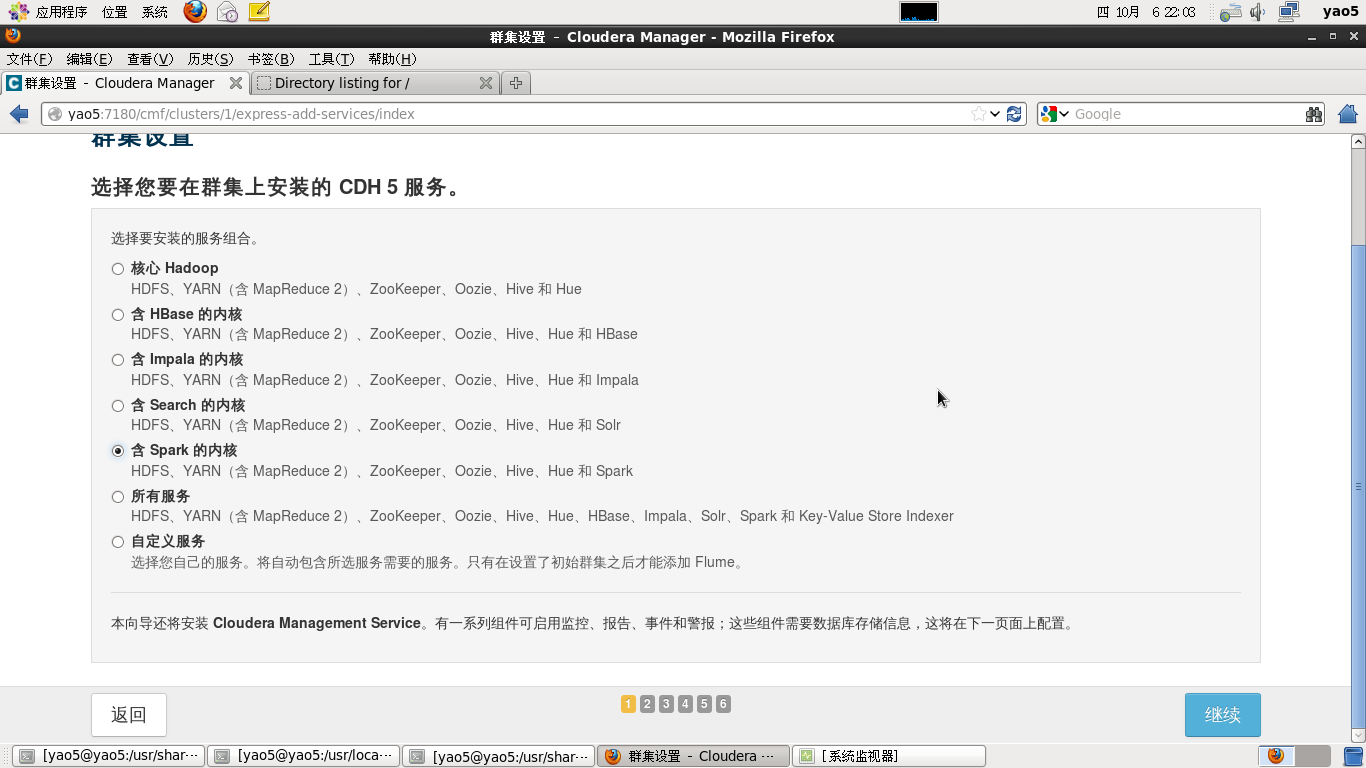Viewport: 1366px width, 768px height.
Task: Open the 位置 panel menu
Action: 114,12
